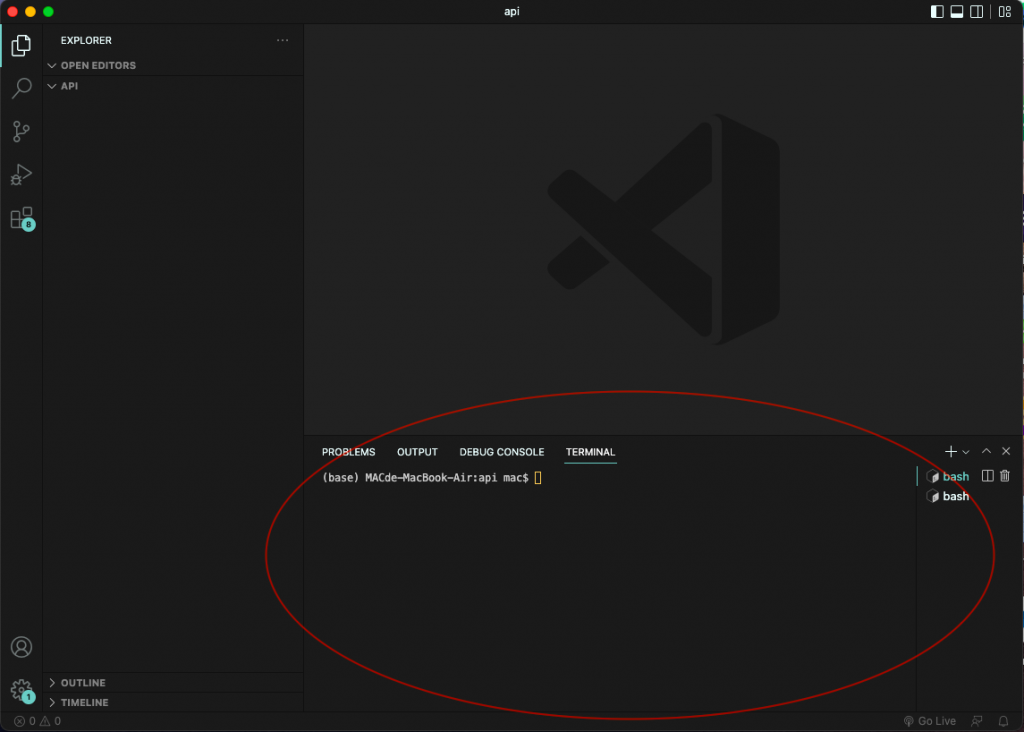Open the Customize Layout control

click(x=1005, y=11)
